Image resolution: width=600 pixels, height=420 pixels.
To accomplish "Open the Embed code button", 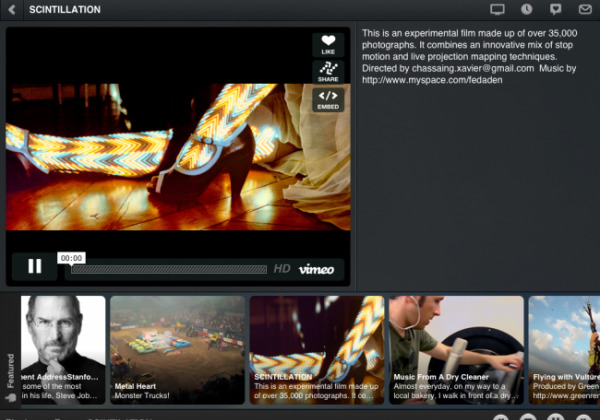I will [x=328, y=99].
